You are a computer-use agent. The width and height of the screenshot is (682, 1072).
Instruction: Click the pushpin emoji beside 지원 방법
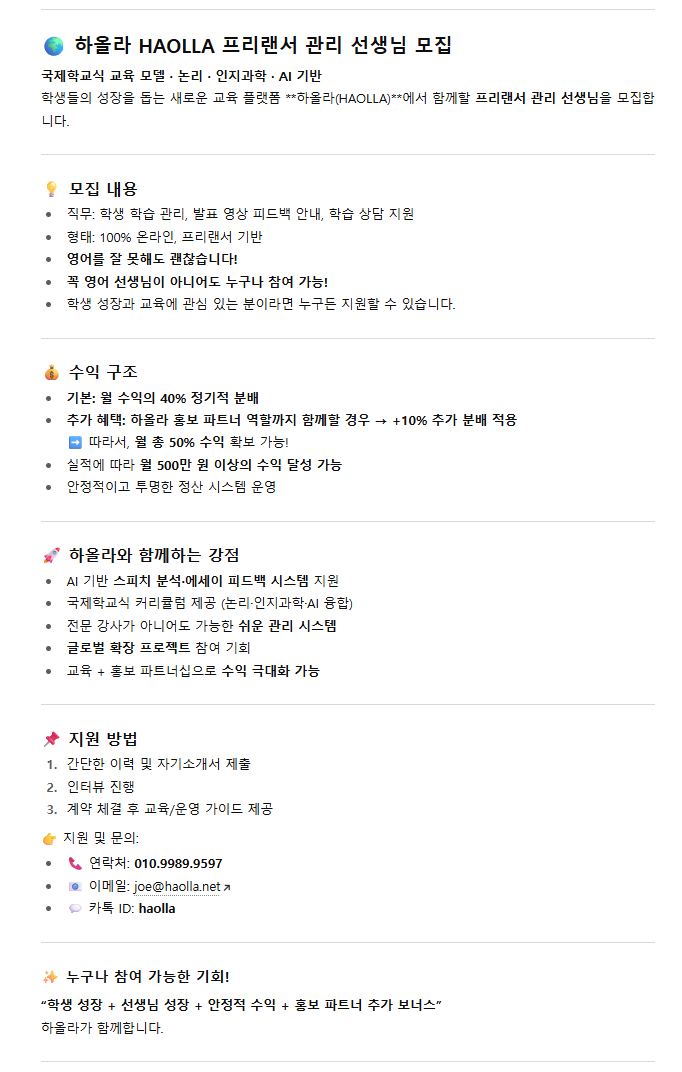[51, 739]
